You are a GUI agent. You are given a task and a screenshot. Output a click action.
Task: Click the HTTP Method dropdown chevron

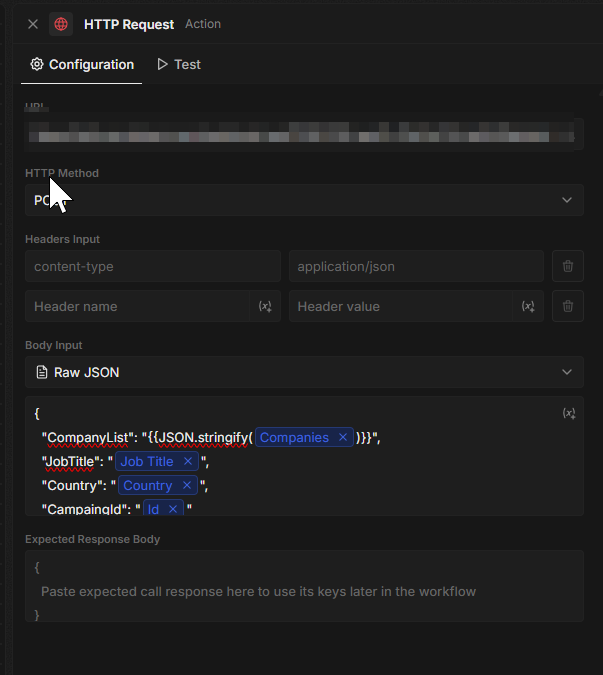coord(567,200)
